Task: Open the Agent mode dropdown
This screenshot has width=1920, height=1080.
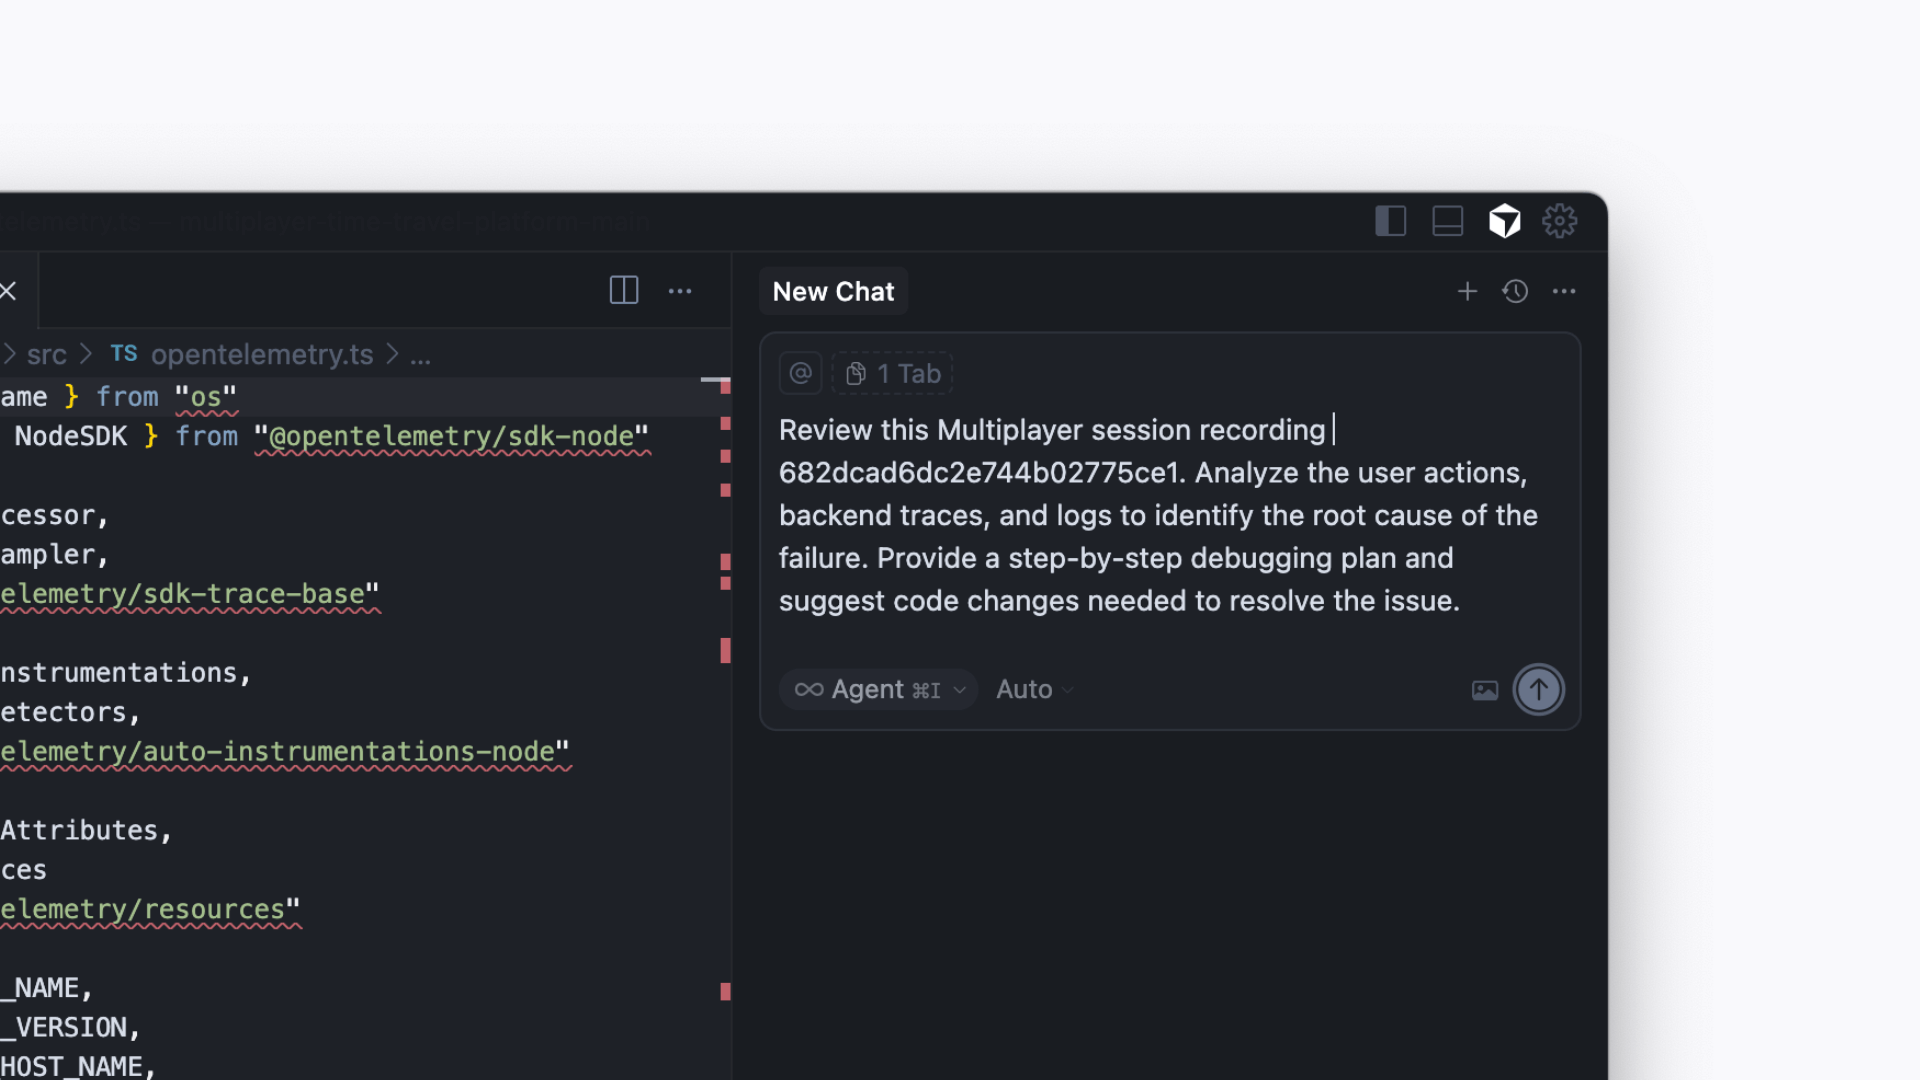Action: (877, 689)
